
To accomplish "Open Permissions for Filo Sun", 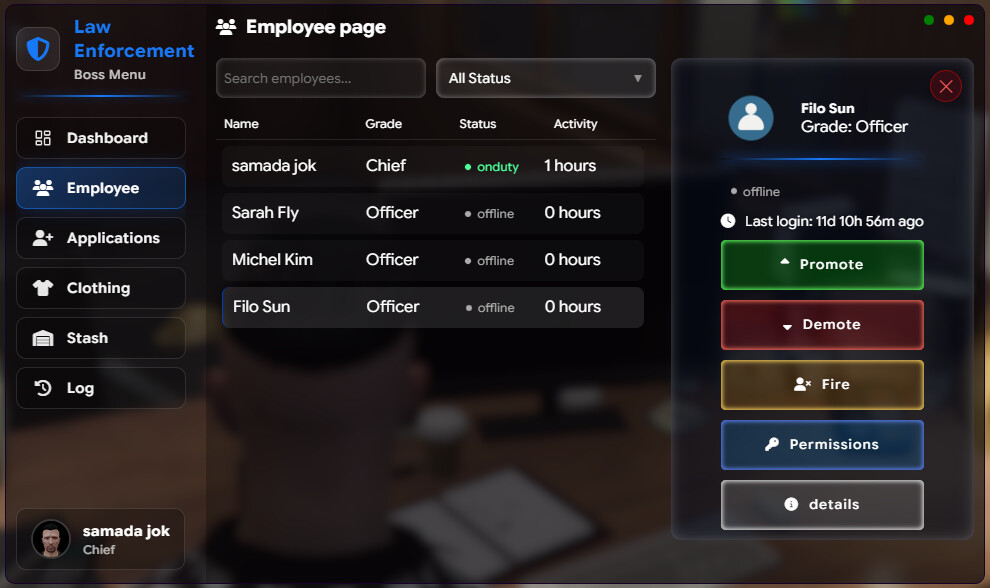I will click(822, 445).
